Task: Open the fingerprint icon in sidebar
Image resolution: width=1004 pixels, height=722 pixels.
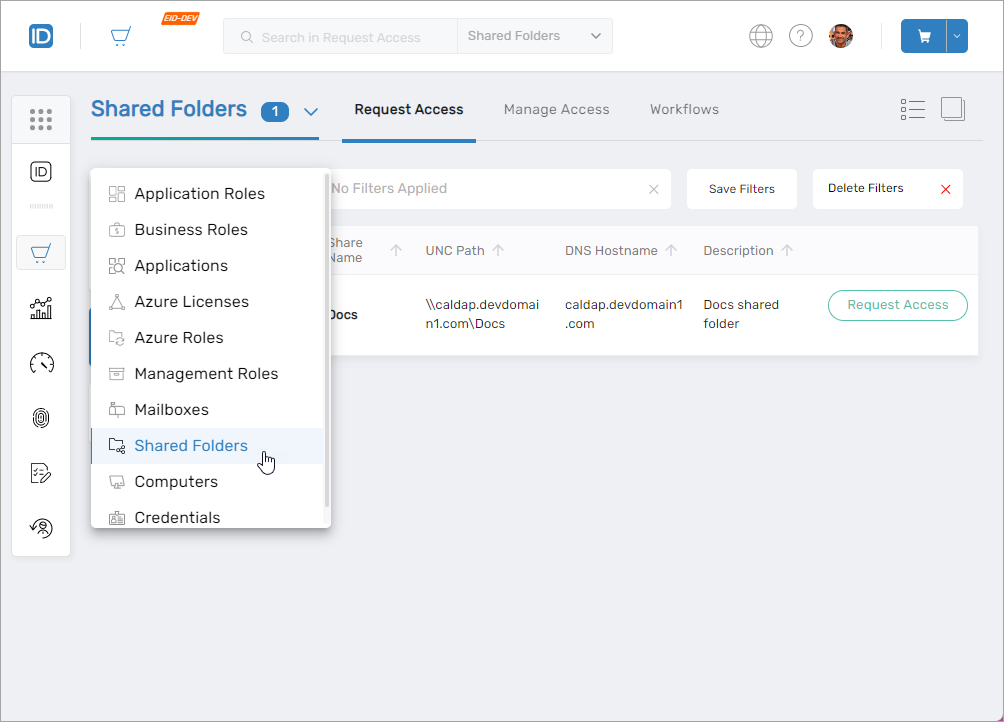Action: (41, 418)
